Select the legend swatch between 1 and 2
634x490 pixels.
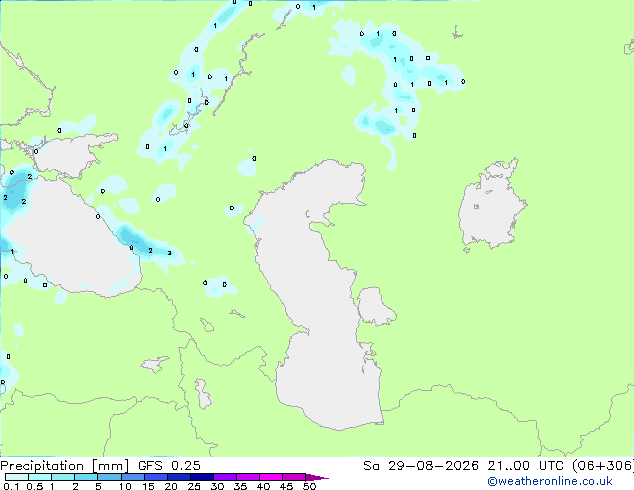tap(63, 477)
